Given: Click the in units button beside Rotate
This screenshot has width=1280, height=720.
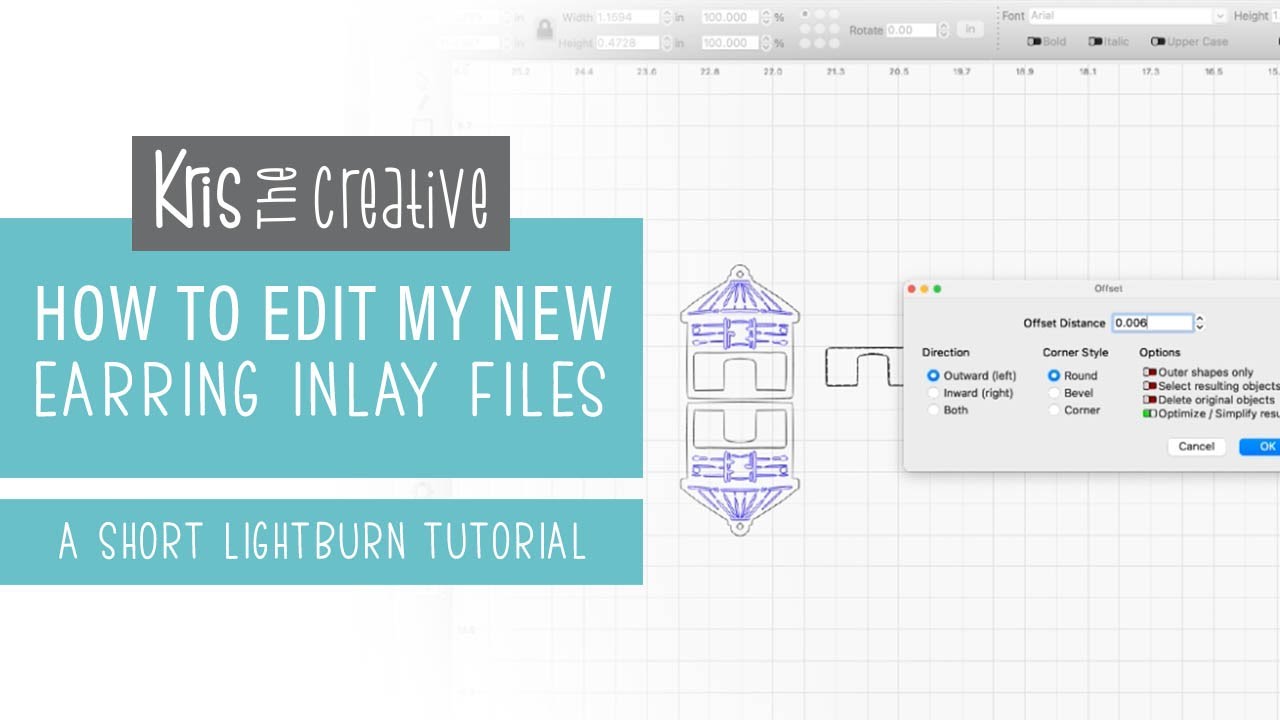Looking at the screenshot, I should coord(970,29).
